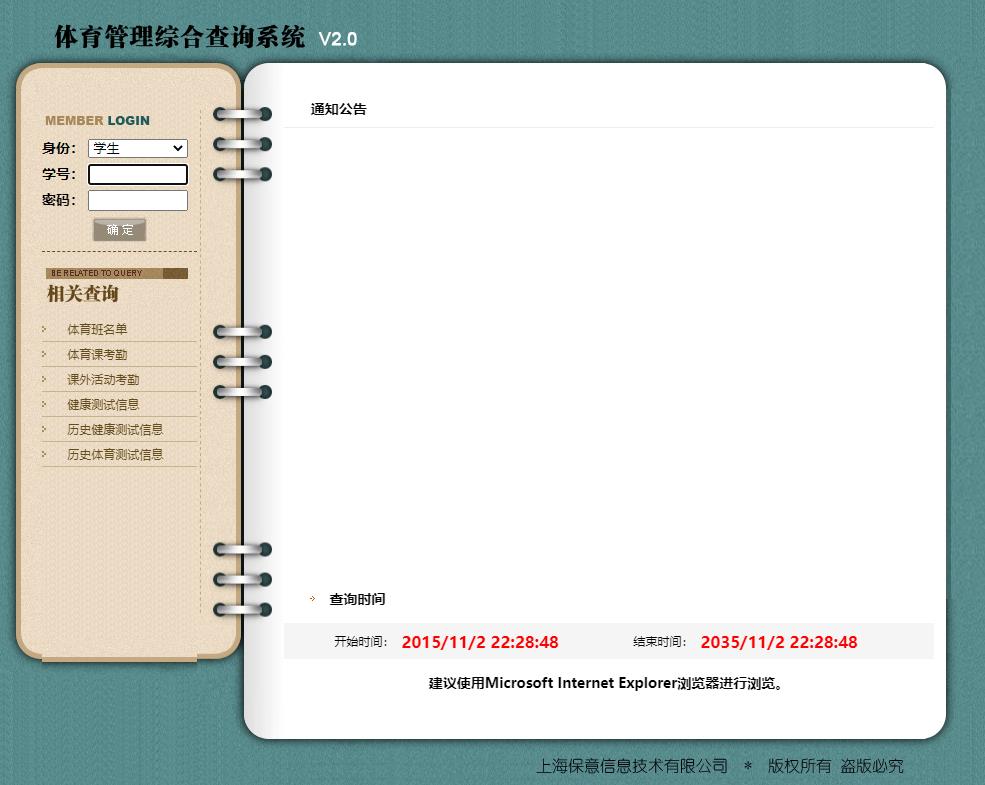Open the 历史体育测试信息 link

tap(115, 455)
